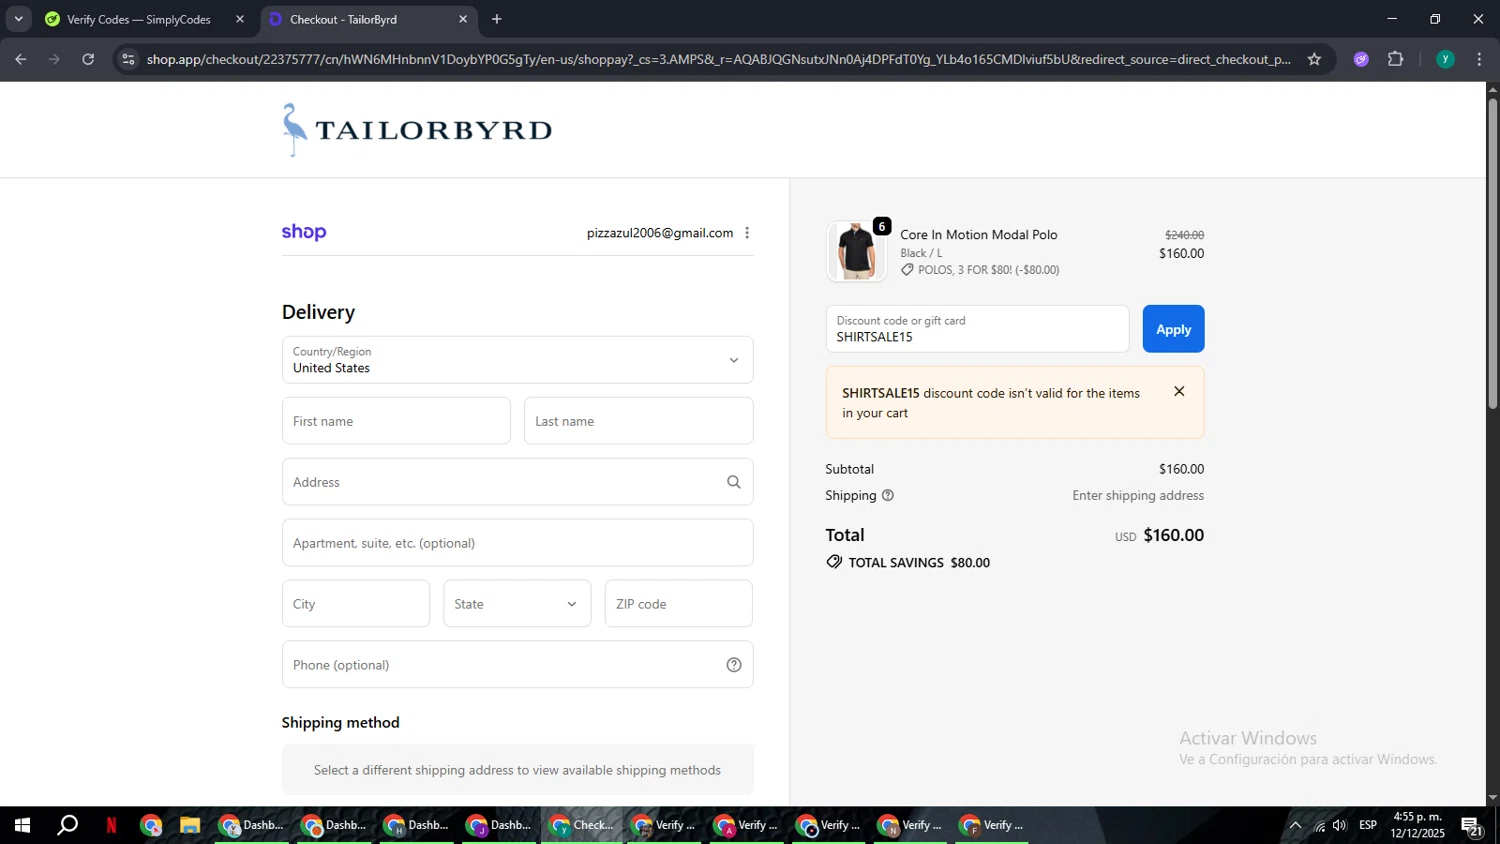Apply the discount code
Screen dimensions: 1500x844
[x=1173, y=329]
